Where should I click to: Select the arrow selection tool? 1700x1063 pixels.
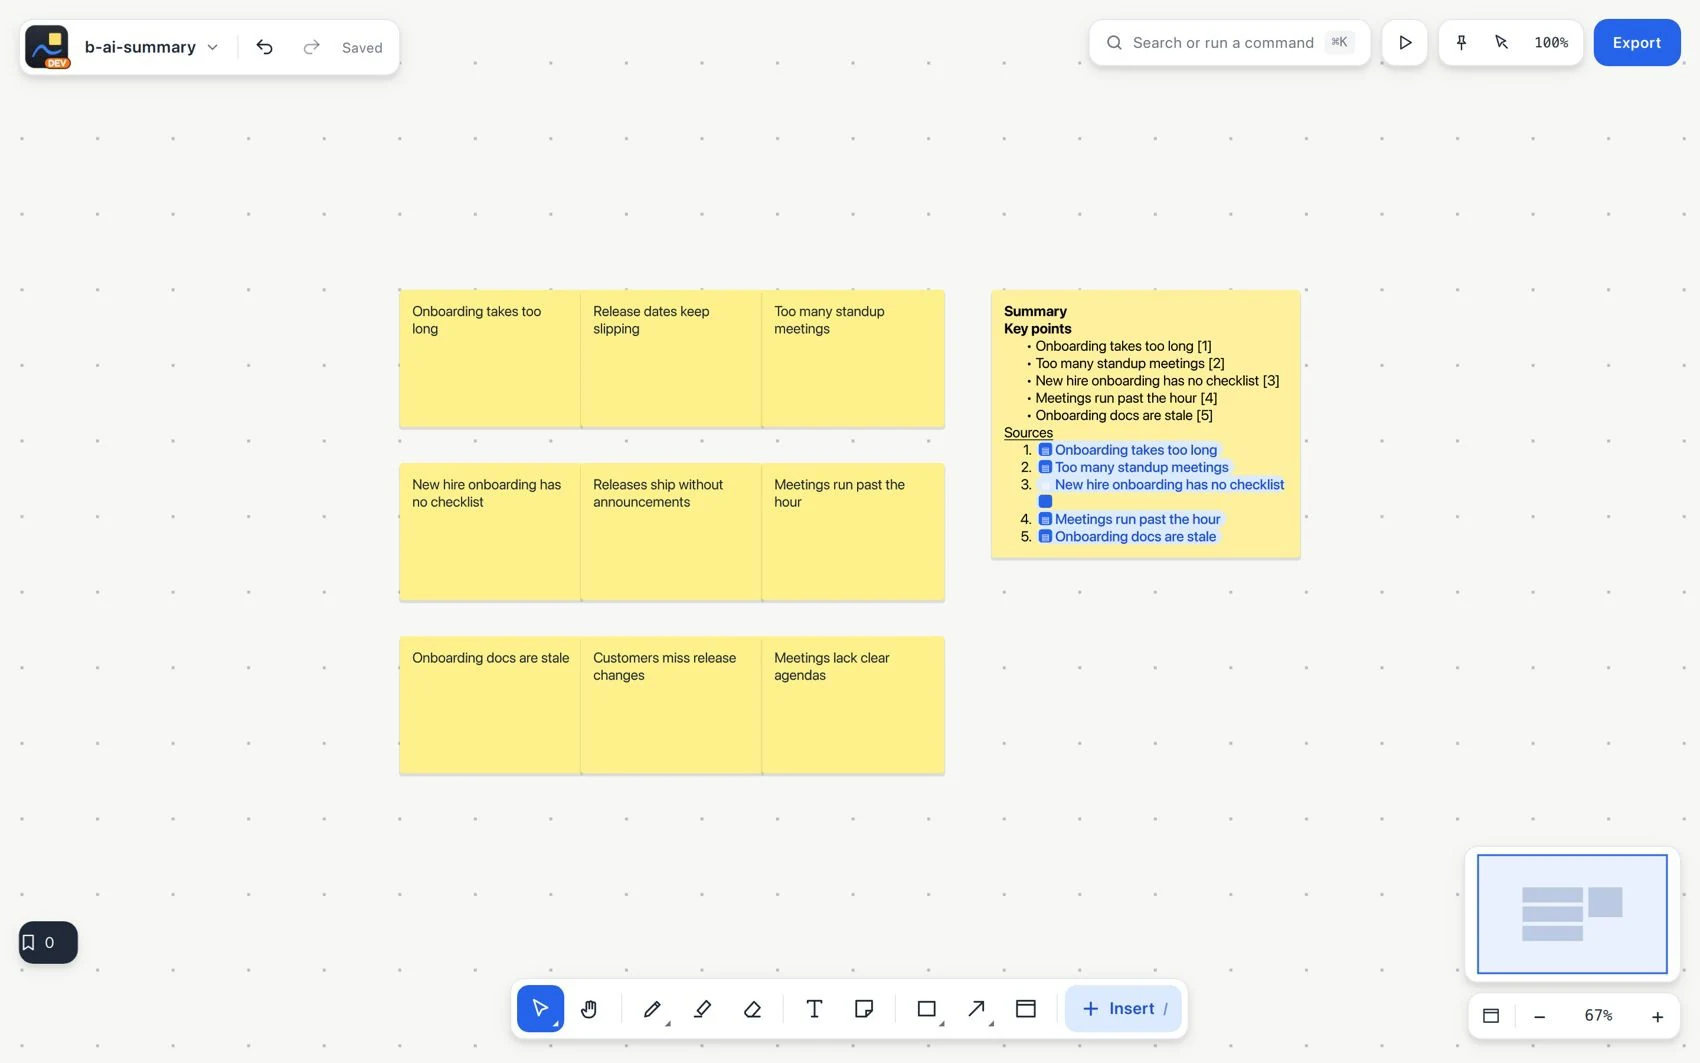pyautogui.click(x=540, y=1008)
